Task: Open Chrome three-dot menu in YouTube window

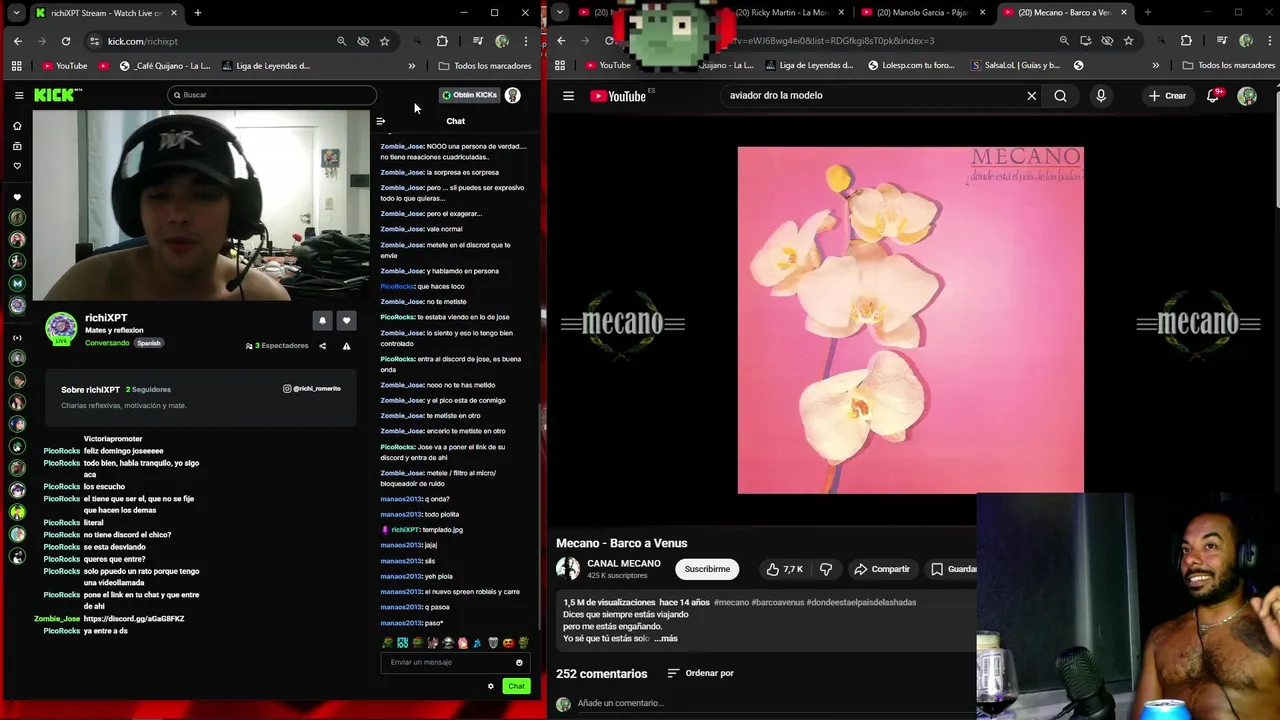Action: click(x=1270, y=41)
